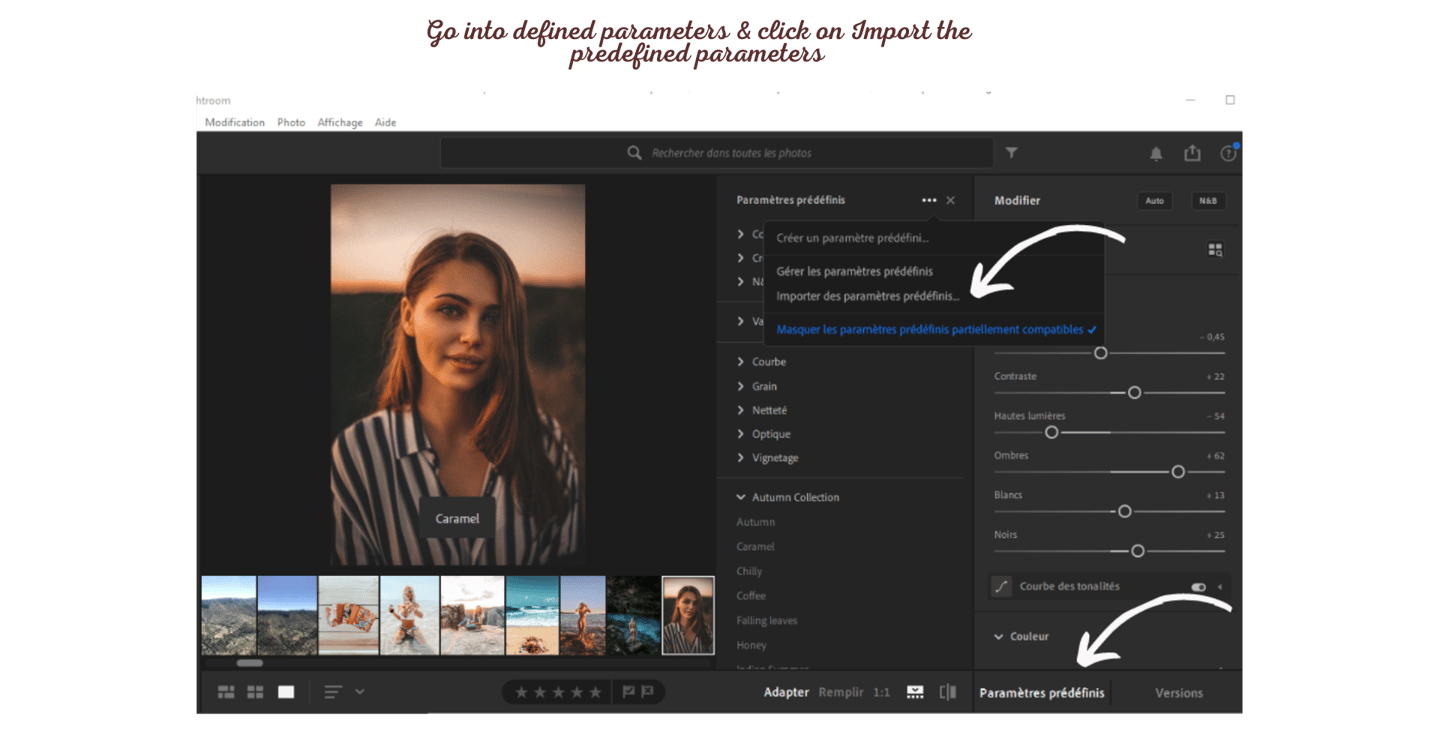Switch to the Versions tab
Viewport: 1440px width, 733px height.
[x=1178, y=693]
